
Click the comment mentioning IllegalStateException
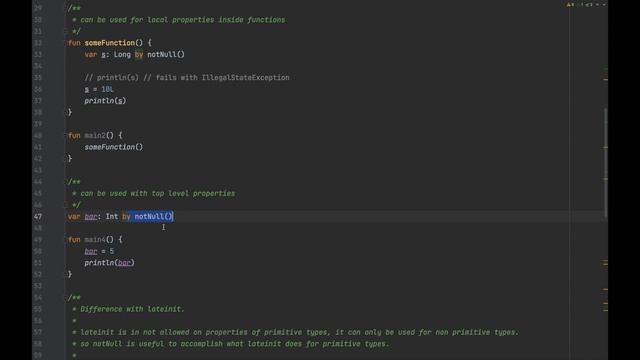pos(187,78)
